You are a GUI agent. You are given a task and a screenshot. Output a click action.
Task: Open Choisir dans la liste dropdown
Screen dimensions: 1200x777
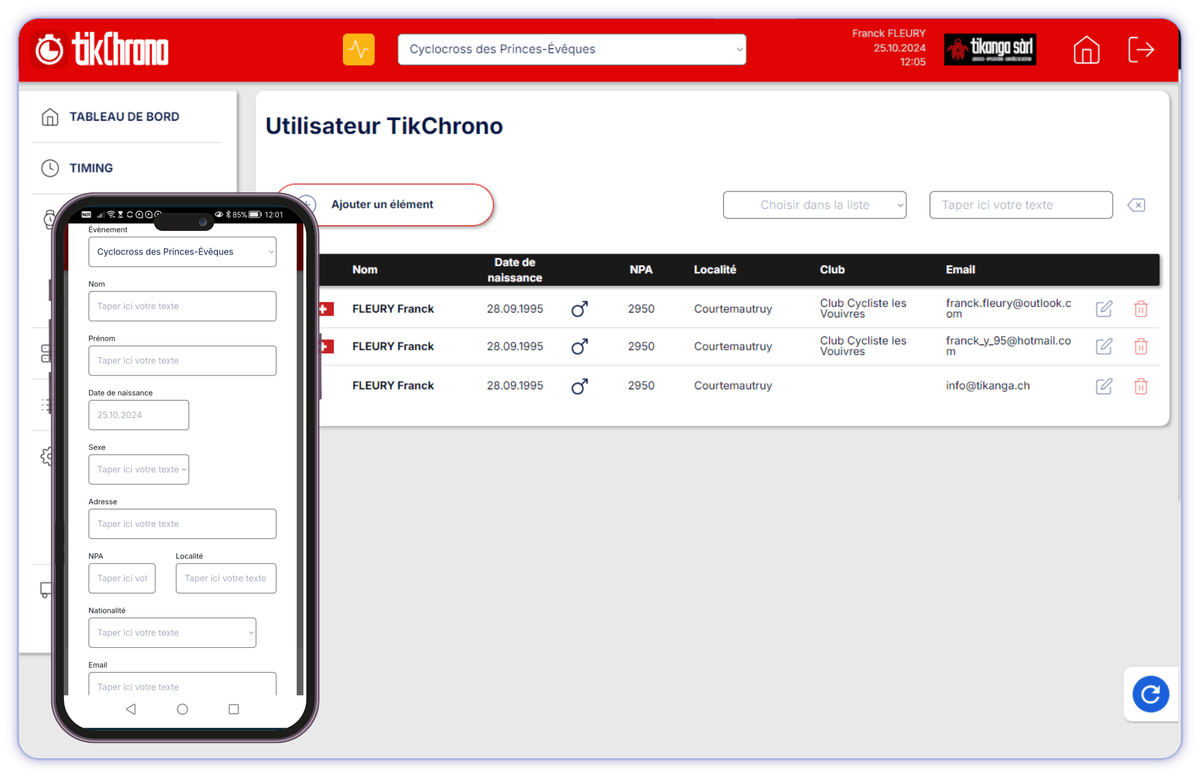click(x=815, y=205)
